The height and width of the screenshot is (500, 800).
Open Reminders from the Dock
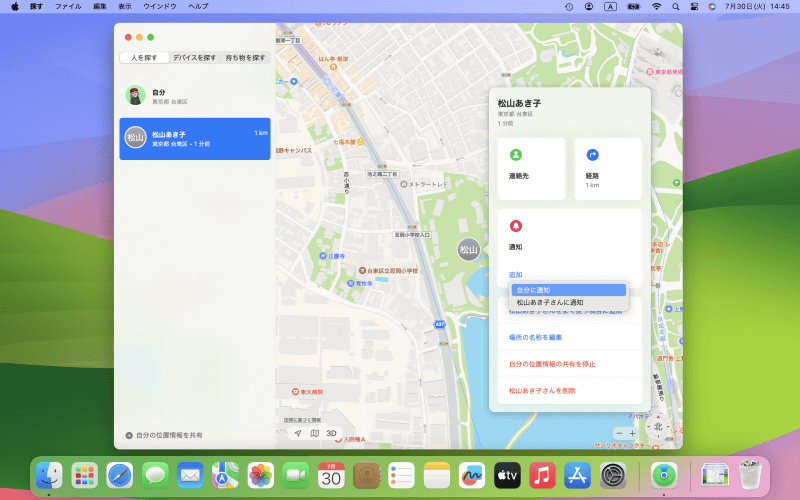pyautogui.click(x=401, y=476)
